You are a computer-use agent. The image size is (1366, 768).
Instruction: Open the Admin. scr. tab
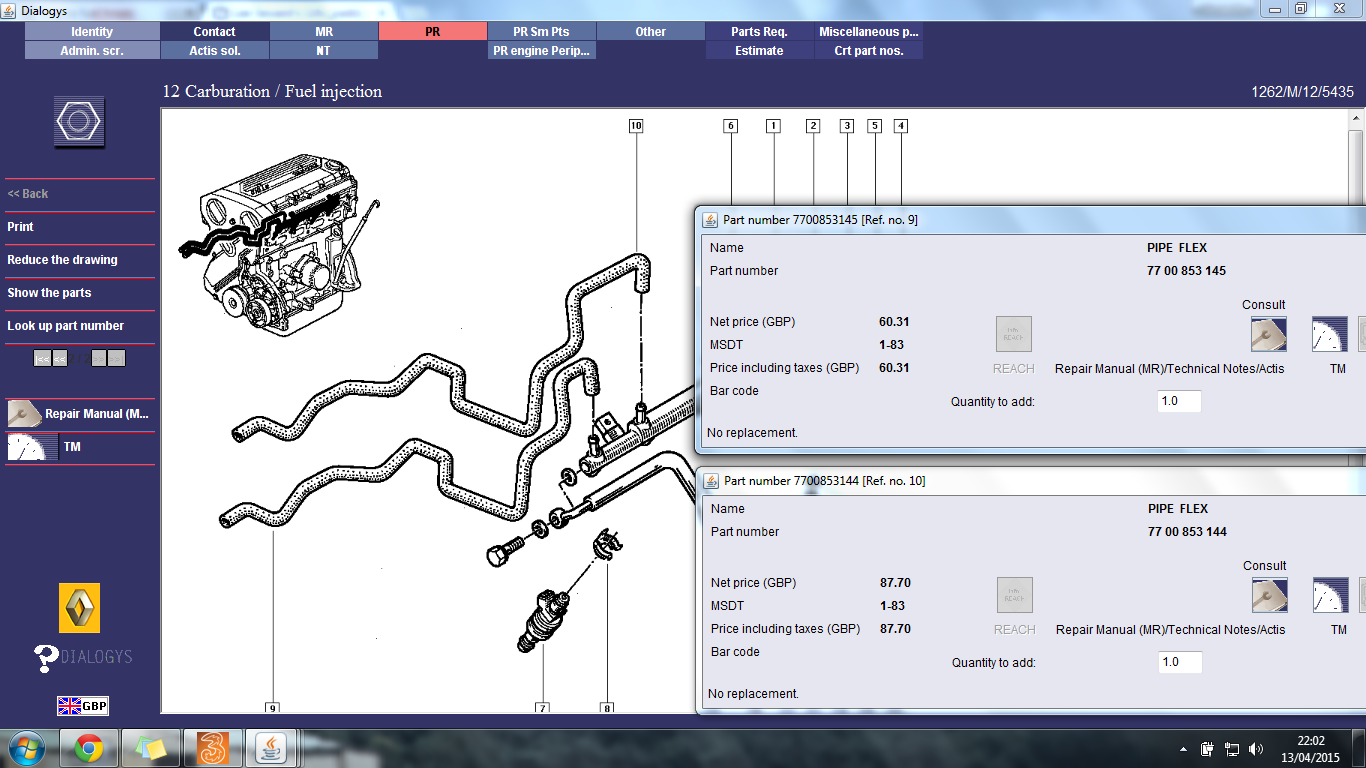tap(92, 50)
